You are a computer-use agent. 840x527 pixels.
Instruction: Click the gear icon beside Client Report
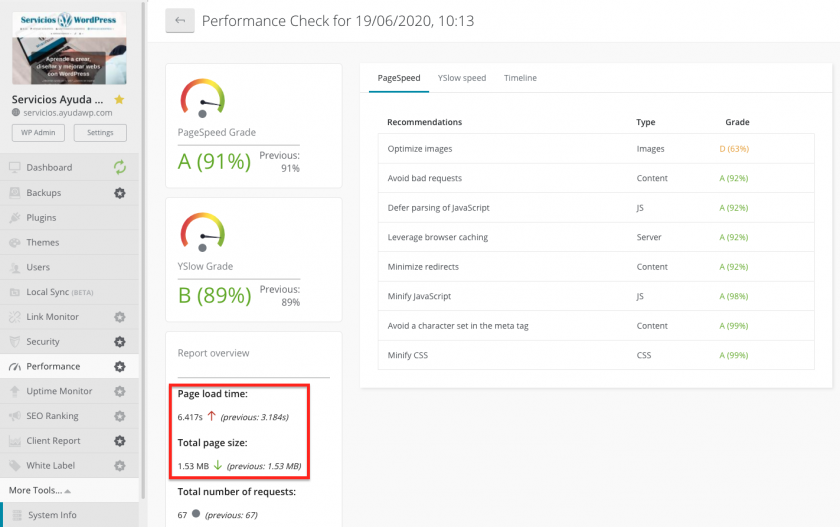(x=120, y=441)
